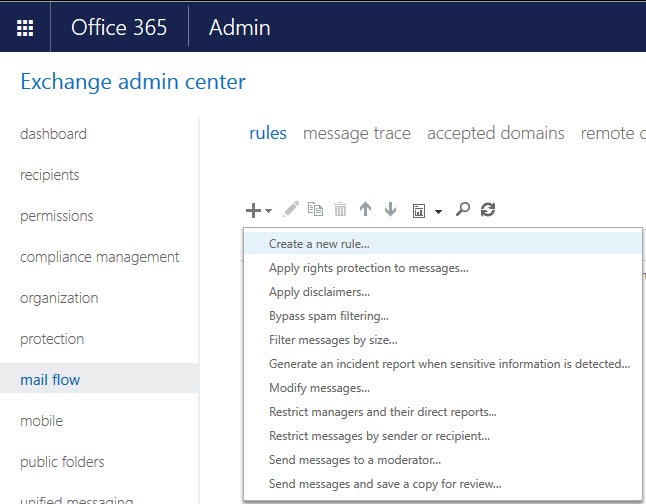Expand the arrow next to plus icon

point(269,211)
